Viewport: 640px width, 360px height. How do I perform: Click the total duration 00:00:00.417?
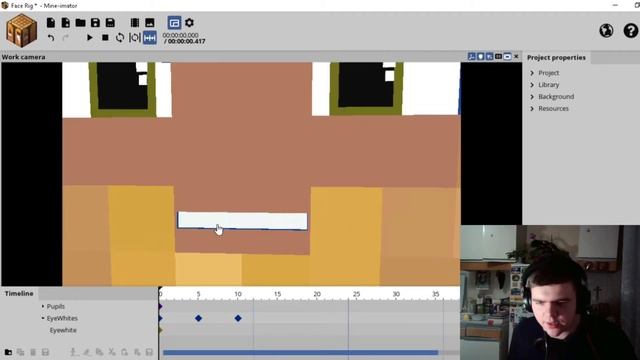(187, 41)
